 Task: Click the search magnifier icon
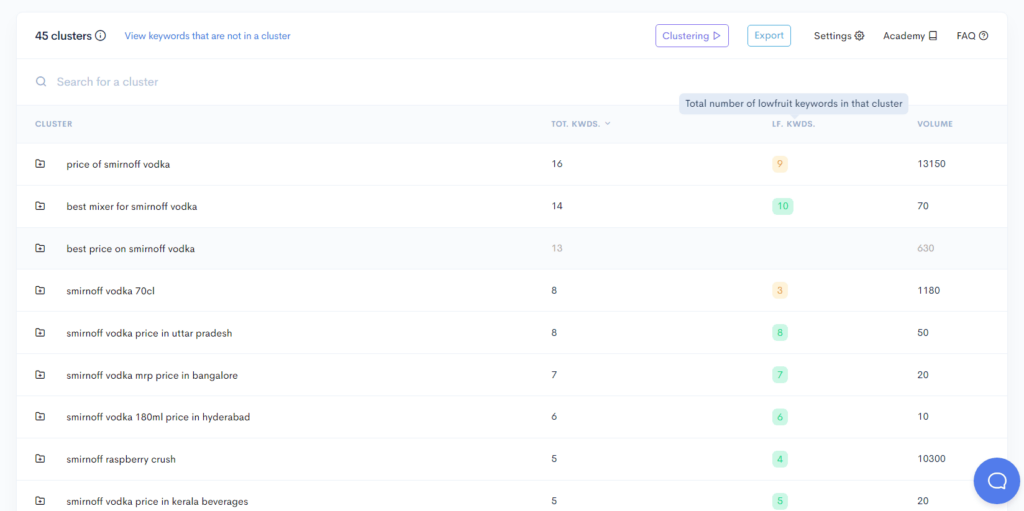coord(41,82)
